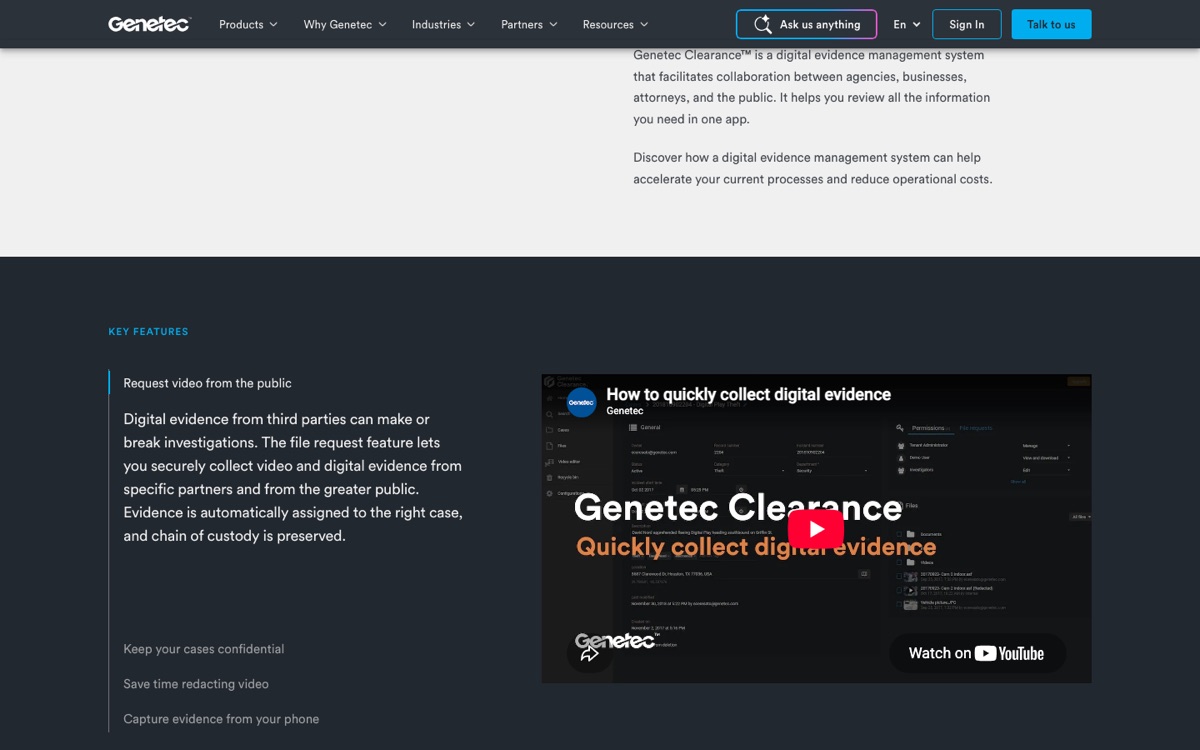Click the video share arrow icon

coord(589,654)
